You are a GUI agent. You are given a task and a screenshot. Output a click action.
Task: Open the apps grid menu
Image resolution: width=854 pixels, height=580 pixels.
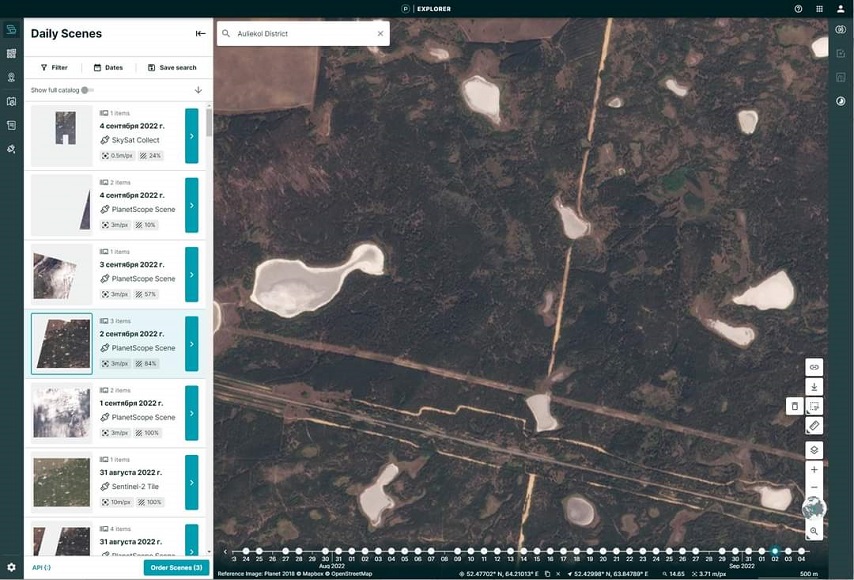click(820, 9)
